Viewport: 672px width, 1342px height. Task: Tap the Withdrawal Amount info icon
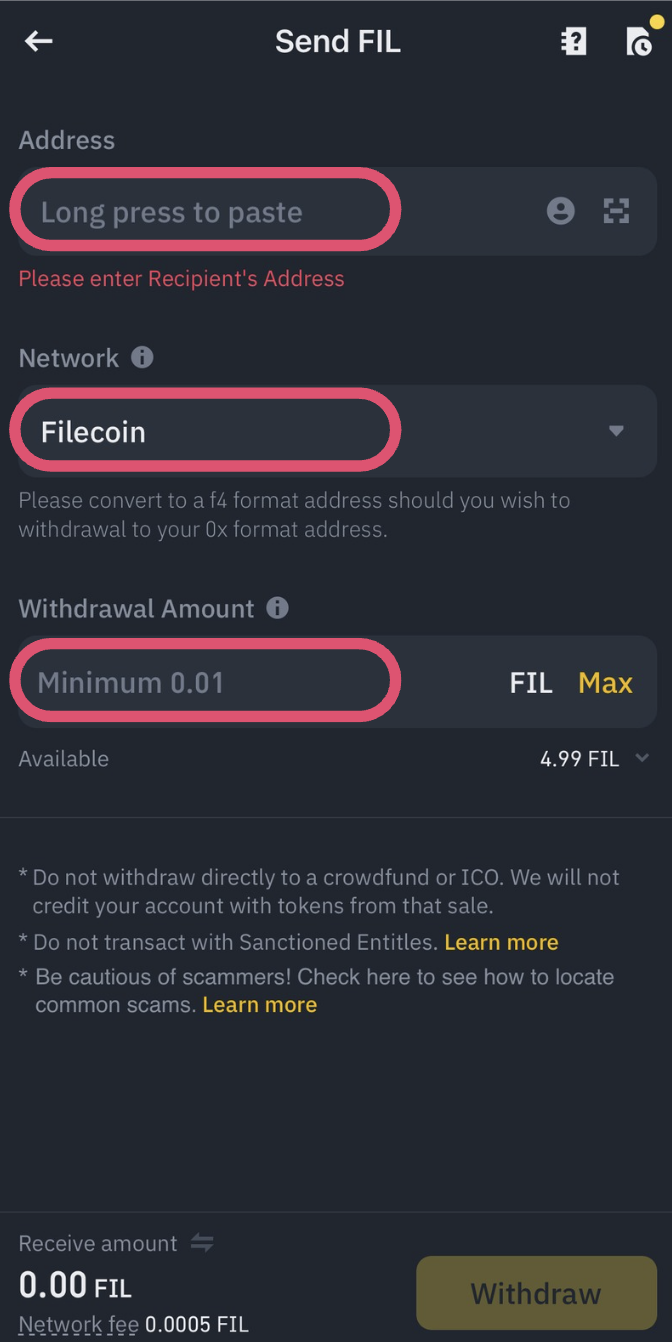(277, 607)
